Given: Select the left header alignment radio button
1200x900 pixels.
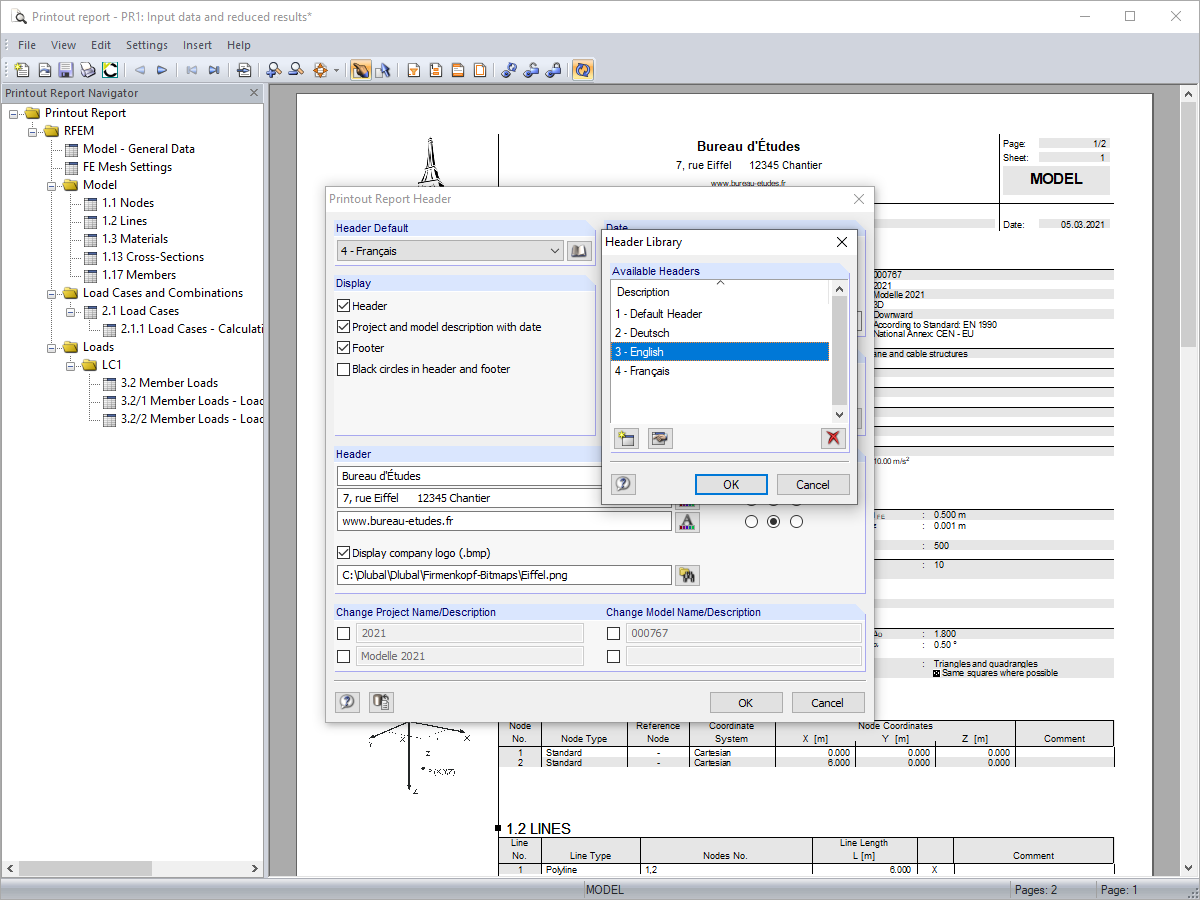Looking at the screenshot, I should click(752, 521).
